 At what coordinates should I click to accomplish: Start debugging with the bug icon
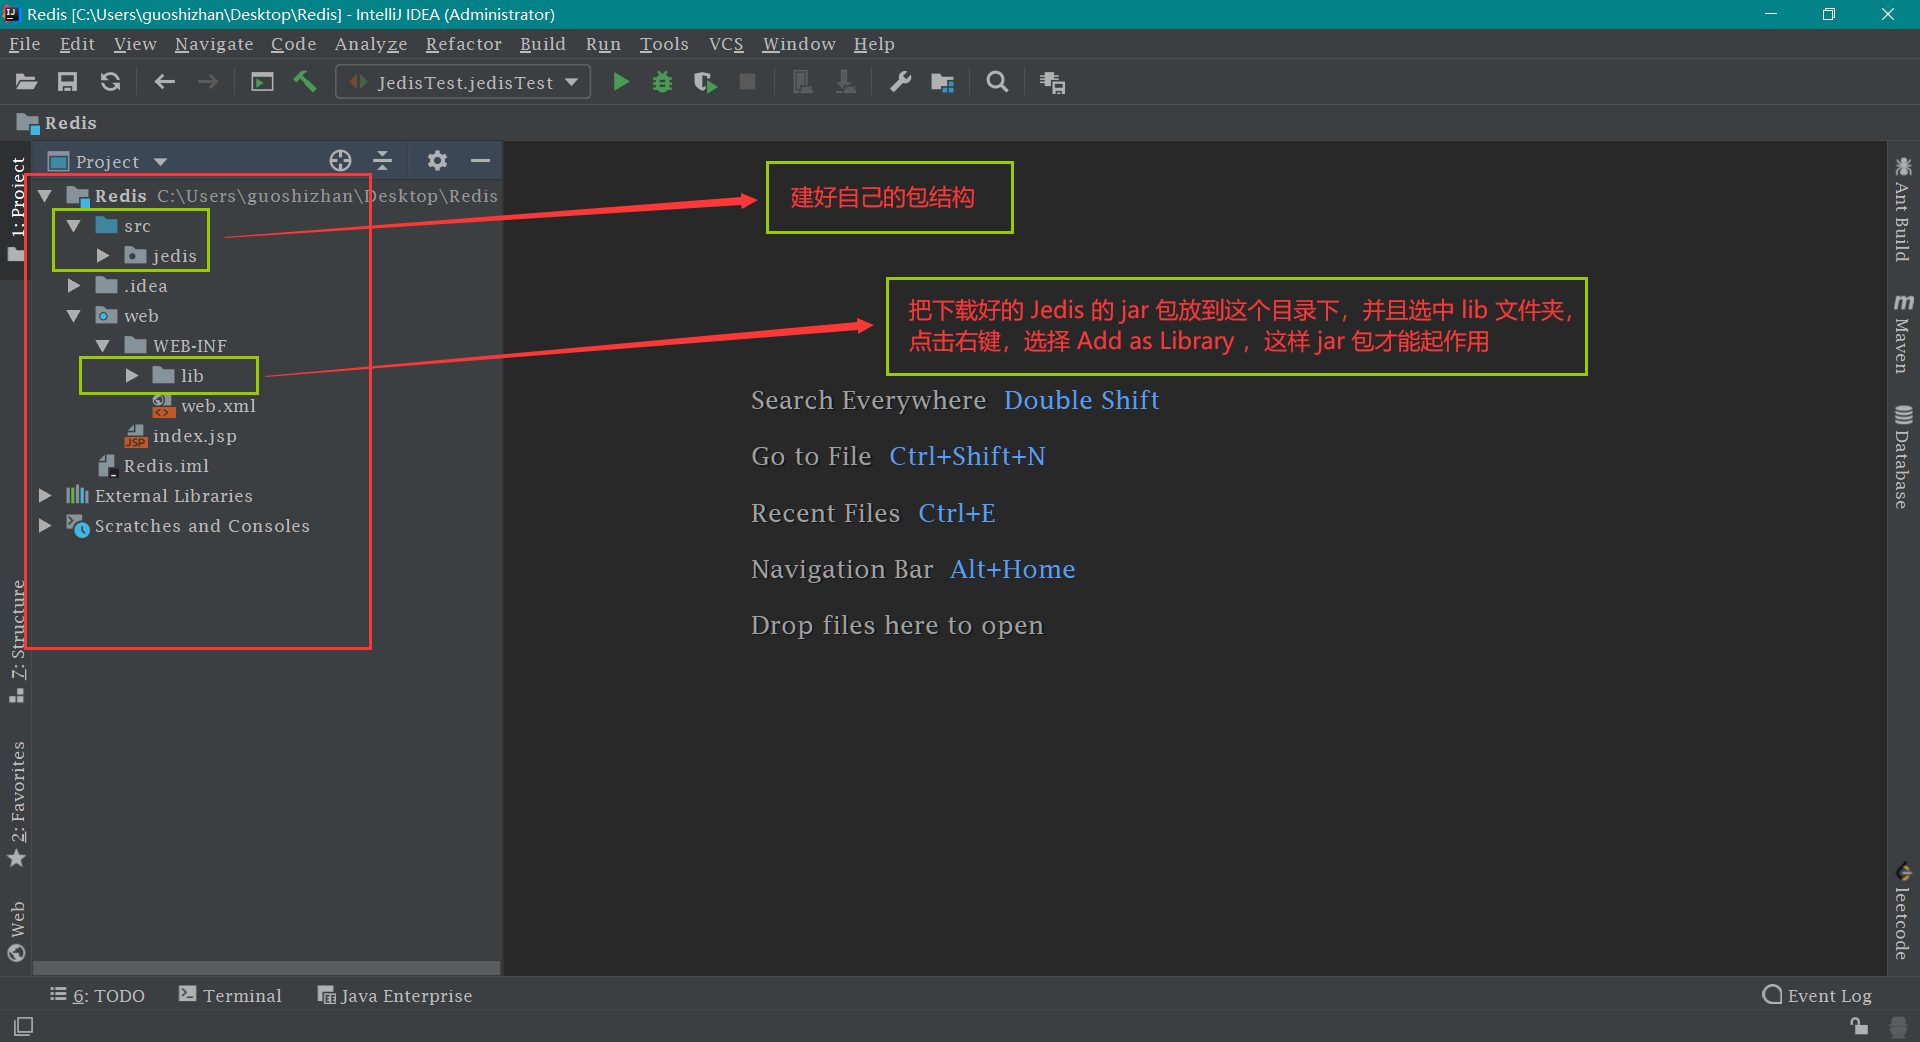(662, 82)
